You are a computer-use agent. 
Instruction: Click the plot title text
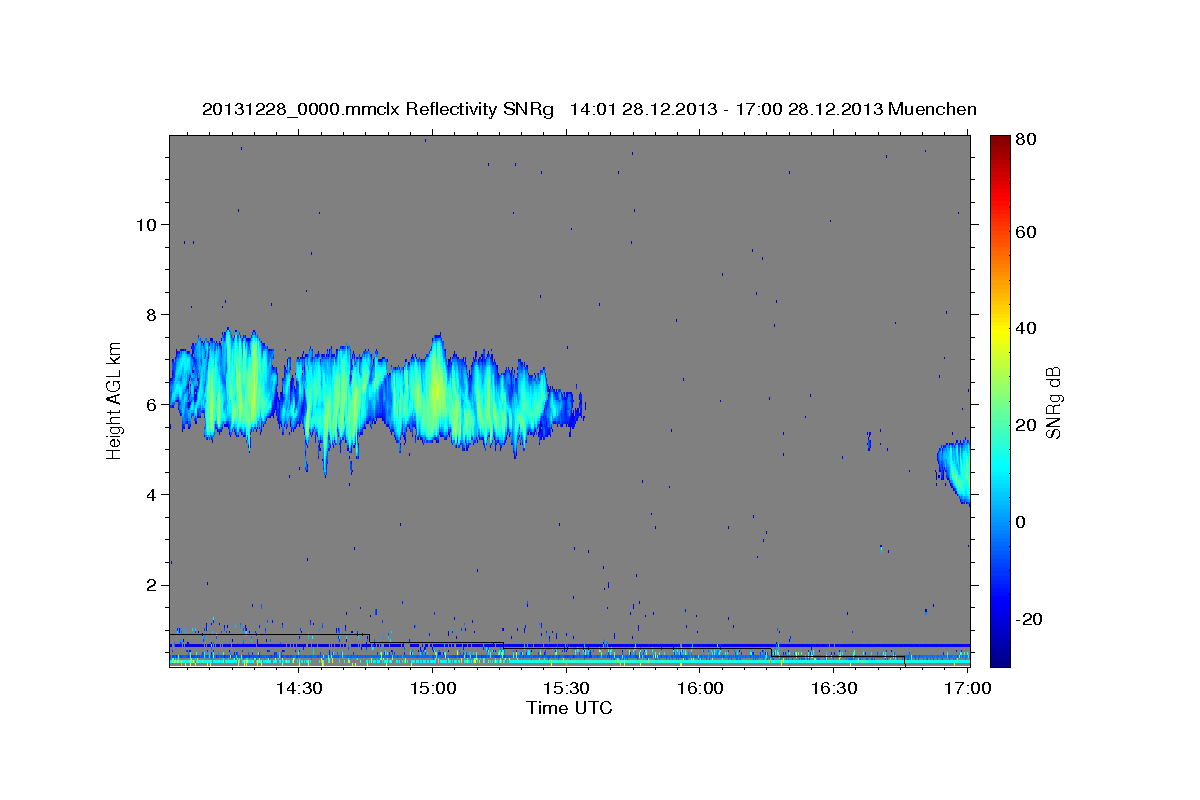coord(589,109)
